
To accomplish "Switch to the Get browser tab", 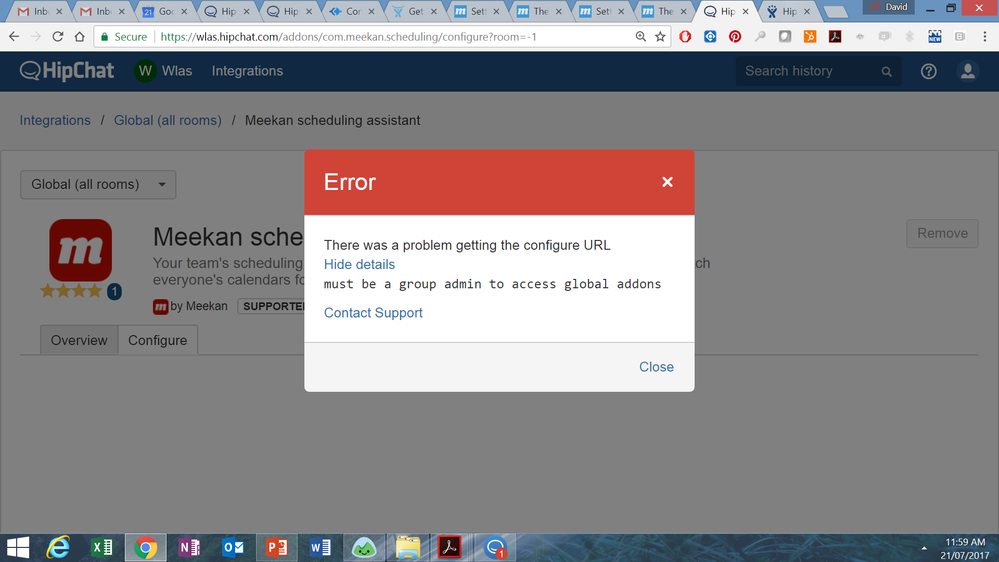I will pos(413,11).
